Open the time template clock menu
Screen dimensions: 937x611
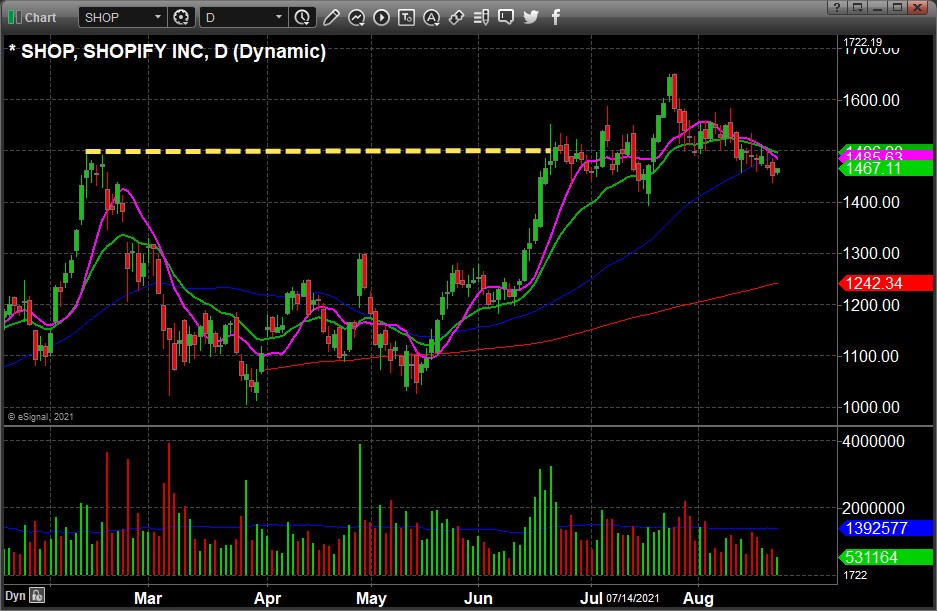tap(302, 17)
